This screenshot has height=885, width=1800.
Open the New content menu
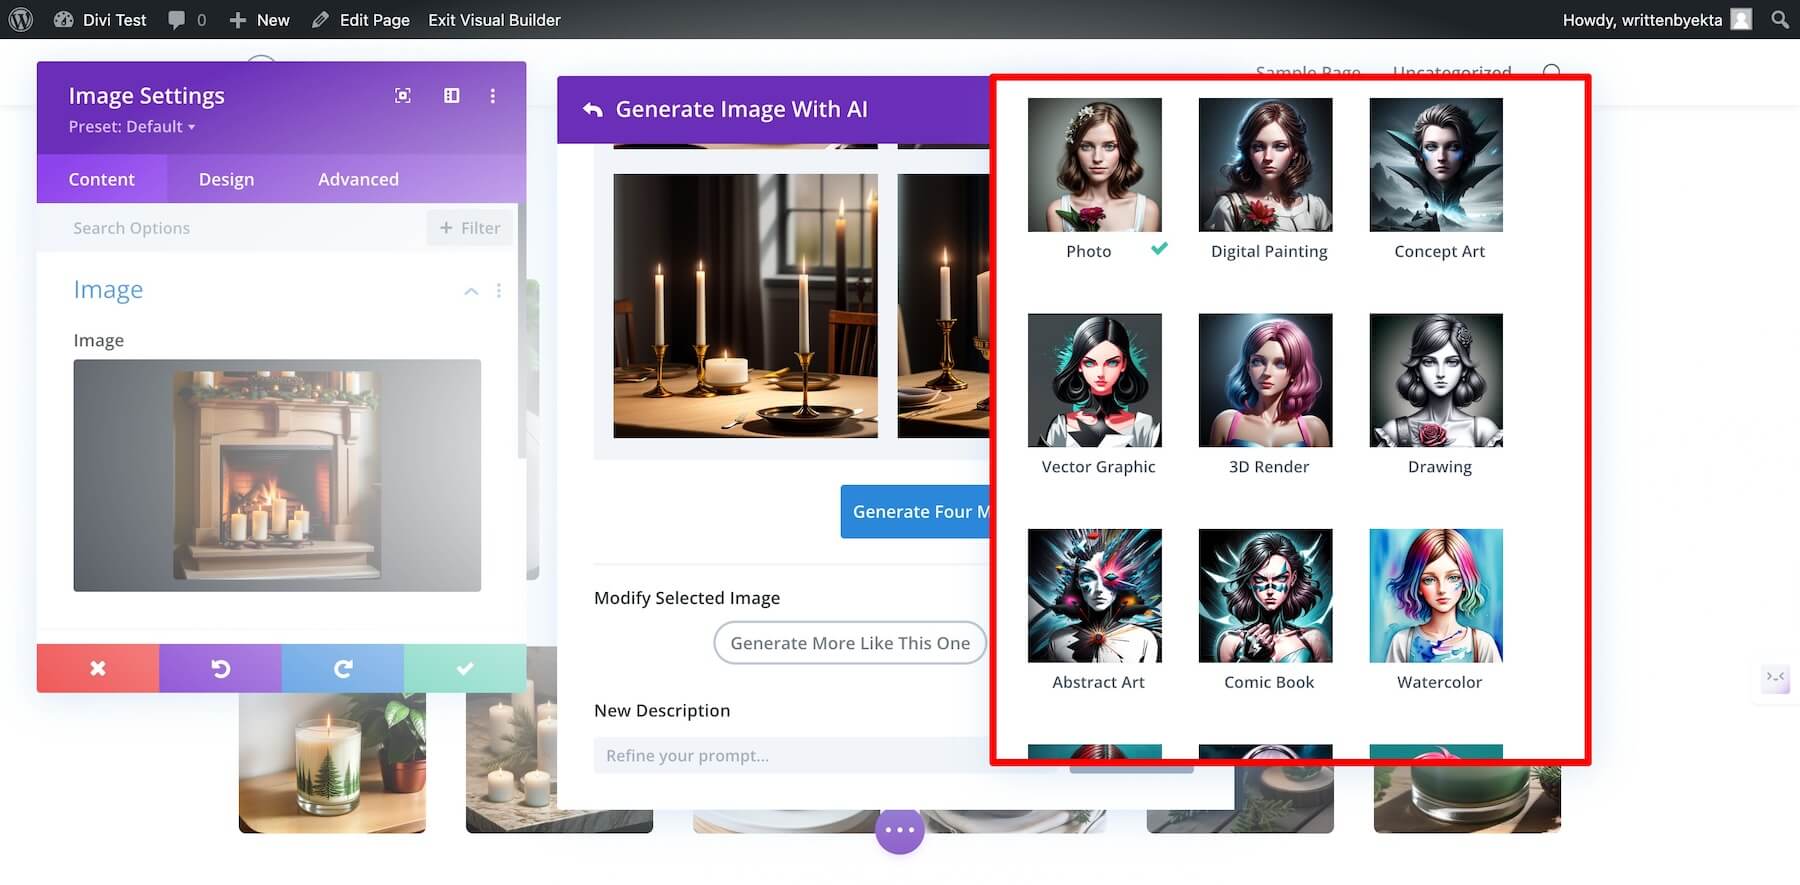[259, 19]
